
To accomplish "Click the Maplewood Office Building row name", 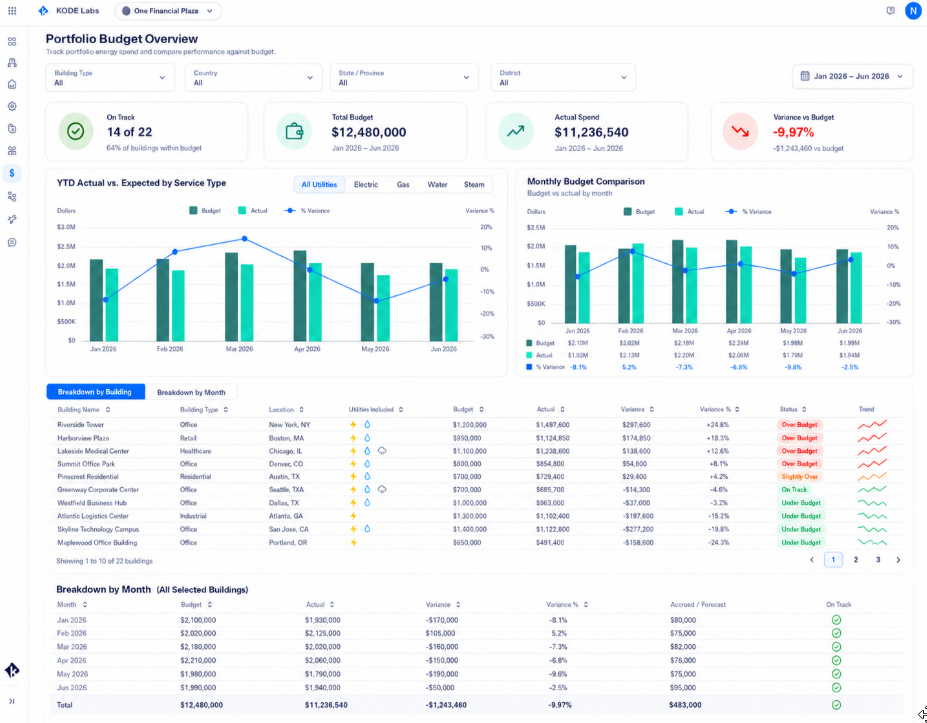I will pyautogui.click(x=97, y=542).
